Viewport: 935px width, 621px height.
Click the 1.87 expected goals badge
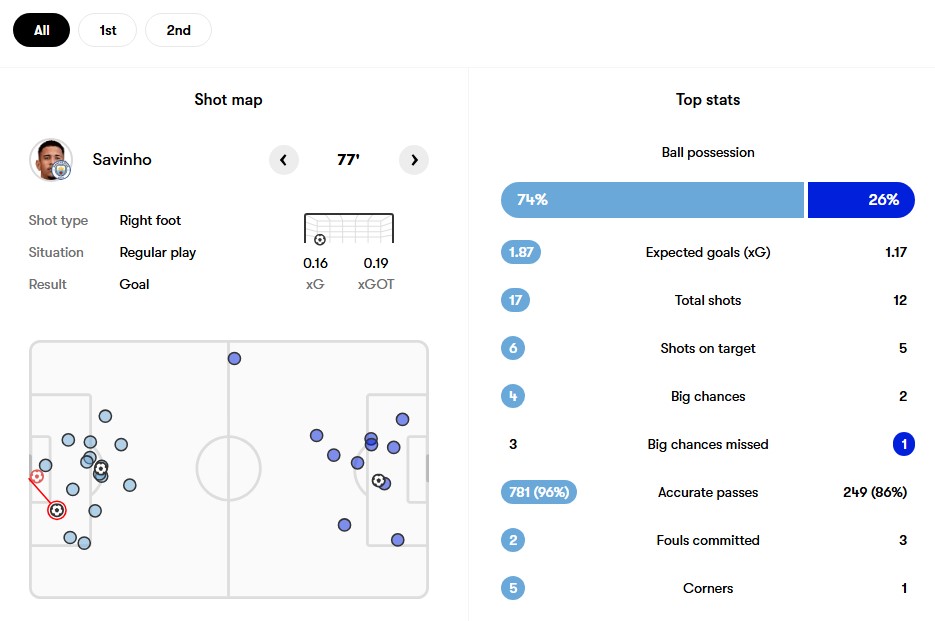521,252
